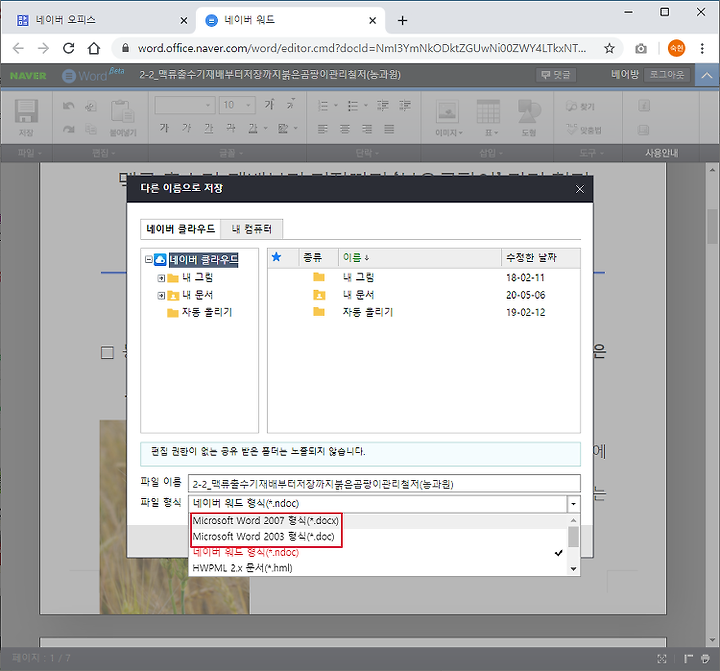Click the decrease font size icon

coord(291,105)
